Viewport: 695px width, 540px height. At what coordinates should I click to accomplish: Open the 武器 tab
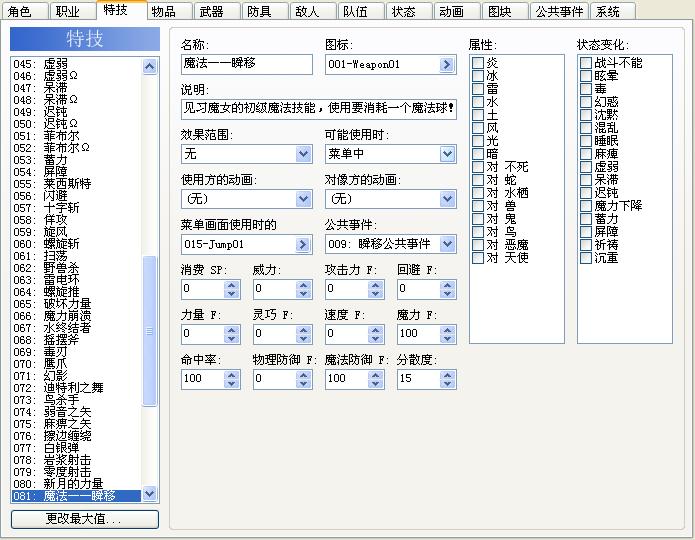coord(217,11)
